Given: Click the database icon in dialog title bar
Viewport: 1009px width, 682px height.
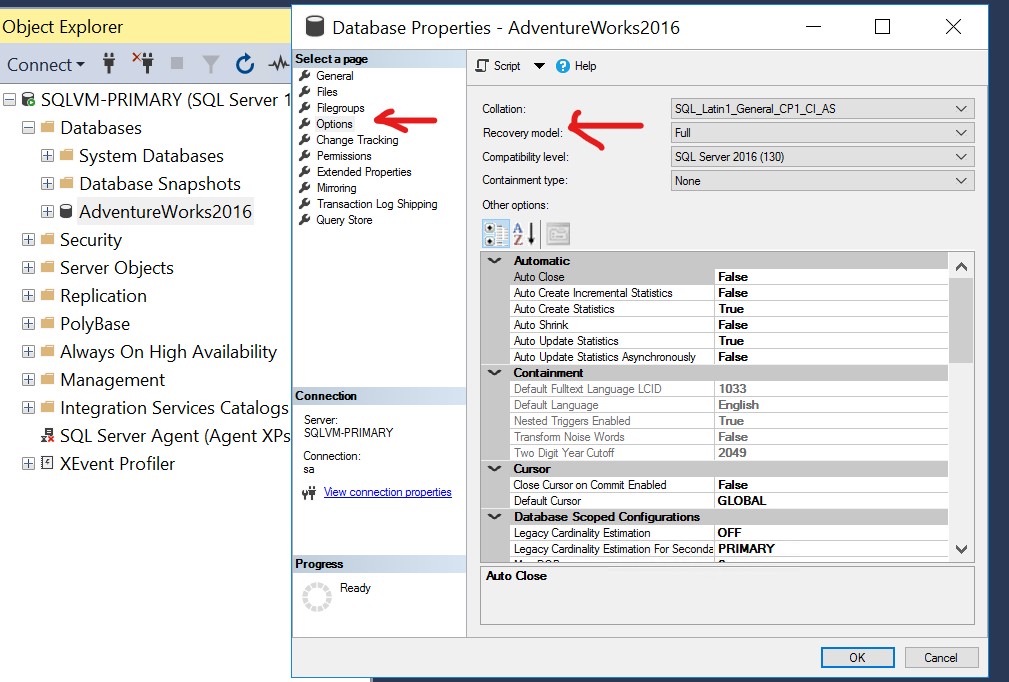Looking at the screenshot, I should (315, 27).
